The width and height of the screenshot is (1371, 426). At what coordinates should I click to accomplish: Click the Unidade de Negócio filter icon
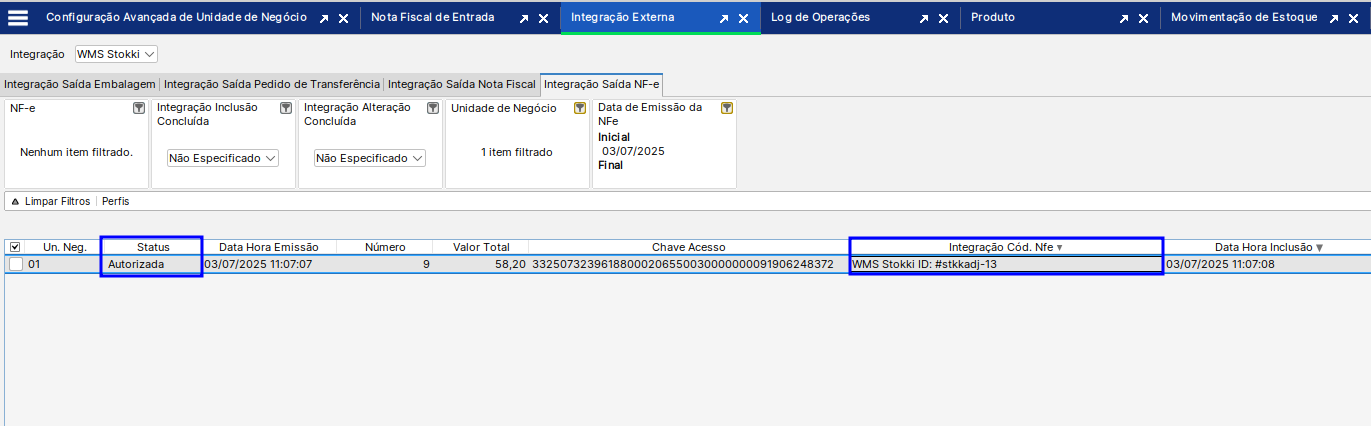coord(579,108)
